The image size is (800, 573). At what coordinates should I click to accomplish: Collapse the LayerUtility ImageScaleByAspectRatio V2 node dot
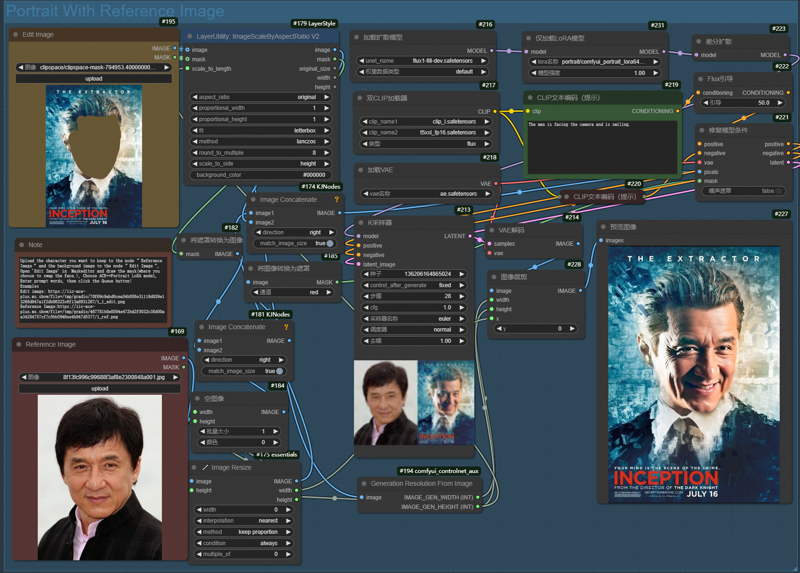click(190, 37)
